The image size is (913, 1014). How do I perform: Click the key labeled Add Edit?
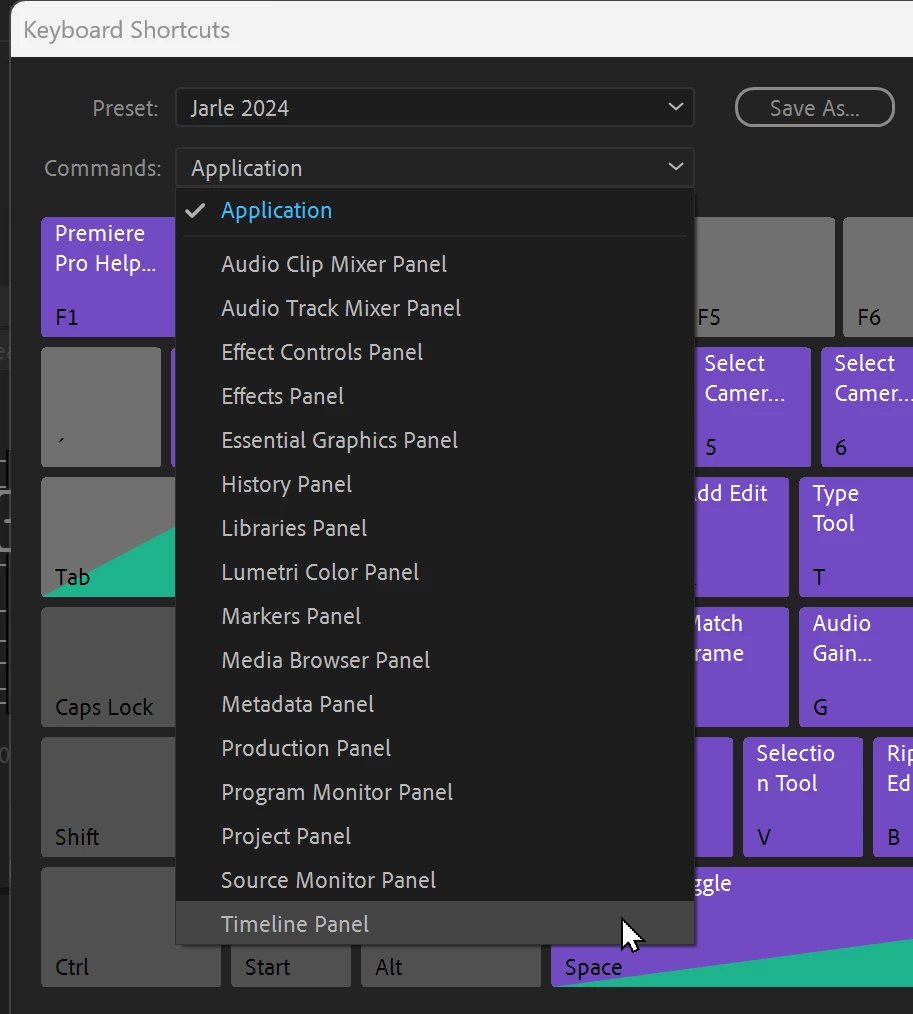tap(742, 537)
